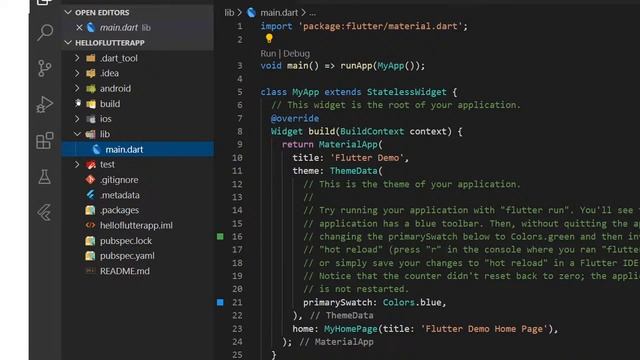Click the .metadata Flutter file icon

point(90,195)
